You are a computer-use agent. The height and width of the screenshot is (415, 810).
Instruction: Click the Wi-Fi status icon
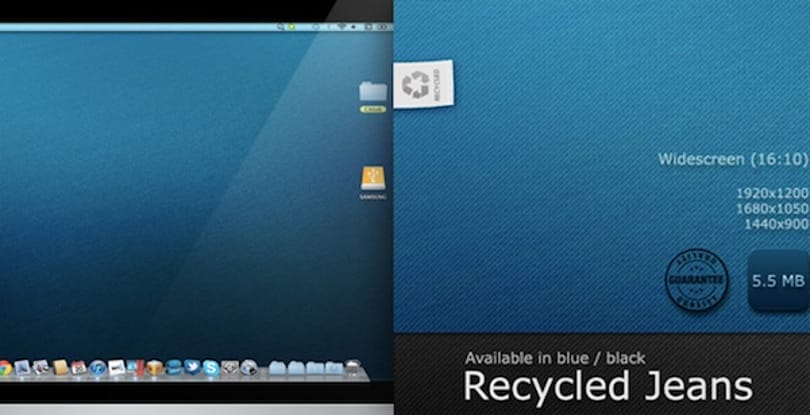[341, 27]
